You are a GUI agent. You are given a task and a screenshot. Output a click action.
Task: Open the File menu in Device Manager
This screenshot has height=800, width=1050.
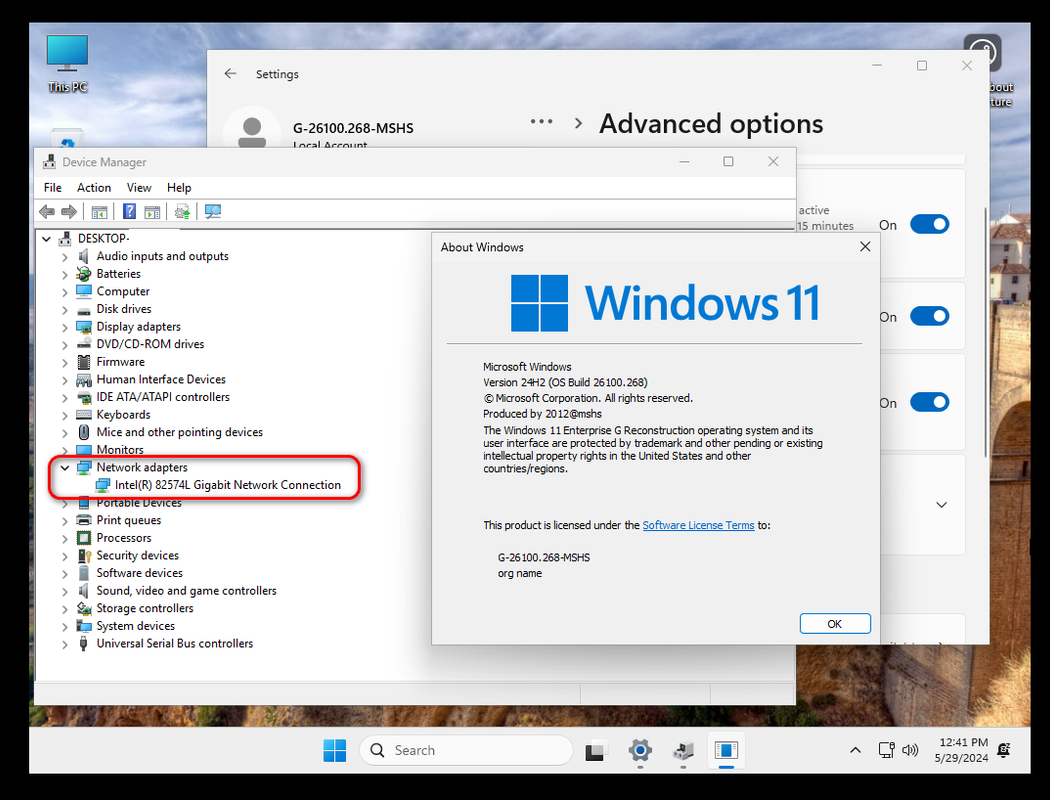(53, 187)
